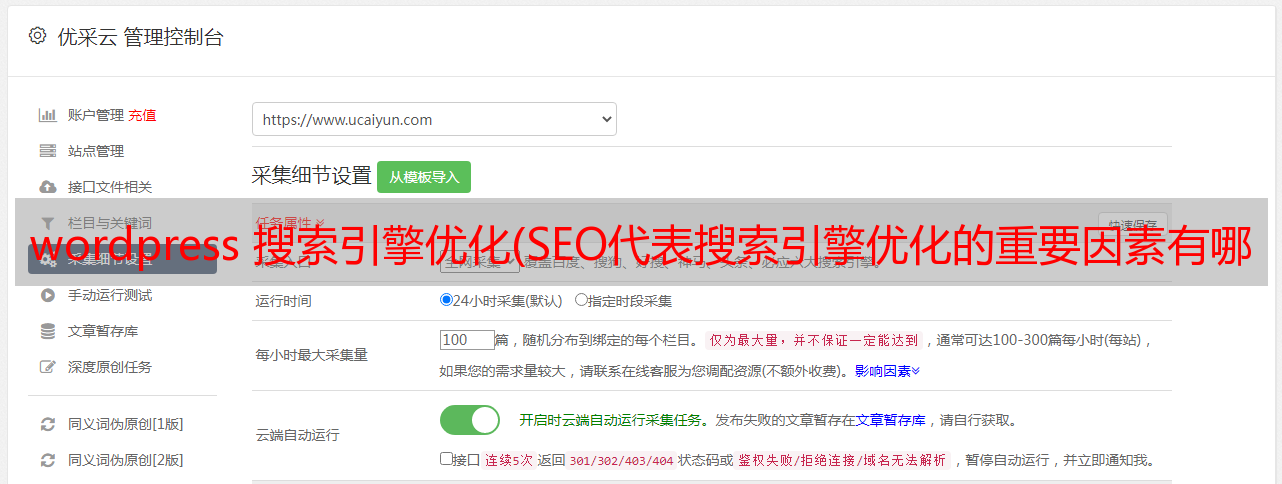
Task: Click the 采集细节设置 heading
Action: 311,176
